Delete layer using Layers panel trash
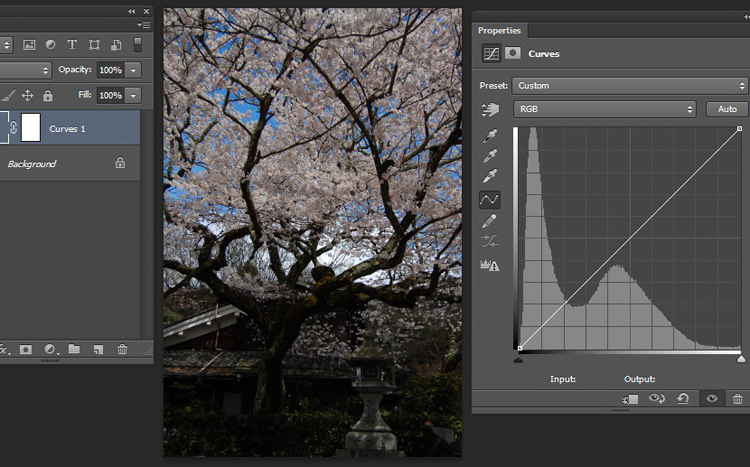The width and height of the screenshot is (750, 467). pyautogui.click(x=122, y=349)
